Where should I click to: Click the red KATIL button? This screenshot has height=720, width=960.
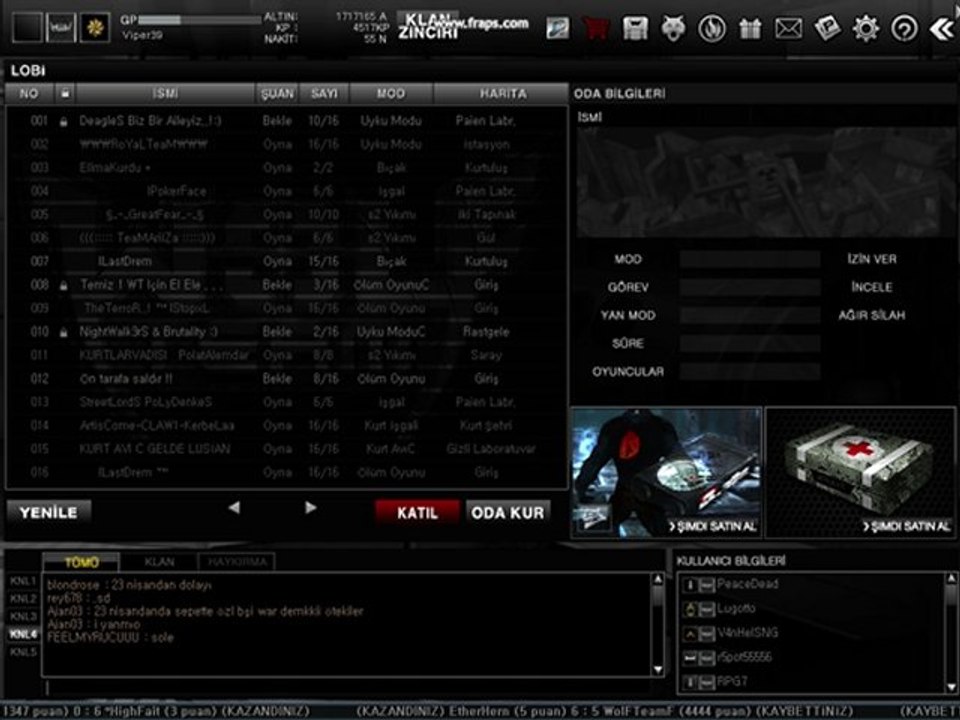coord(417,512)
